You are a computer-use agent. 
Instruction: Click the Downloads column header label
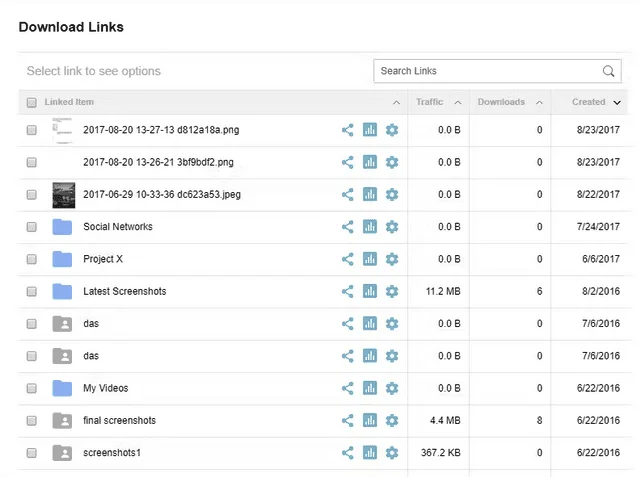click(501, 102)
